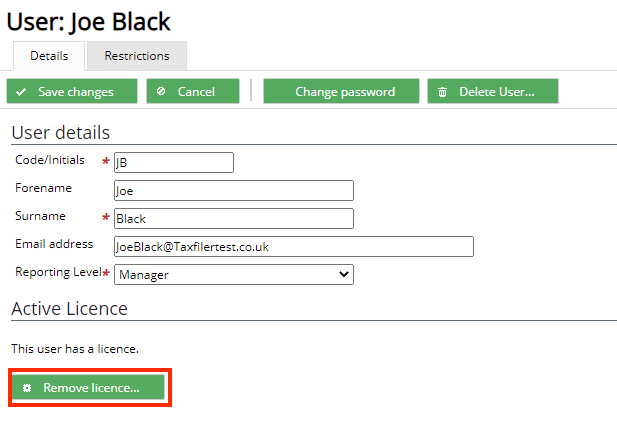Click the 'This user has a licence' text
Image resolution: width=617 pixels, height=444 pixels.
(75, 349)
